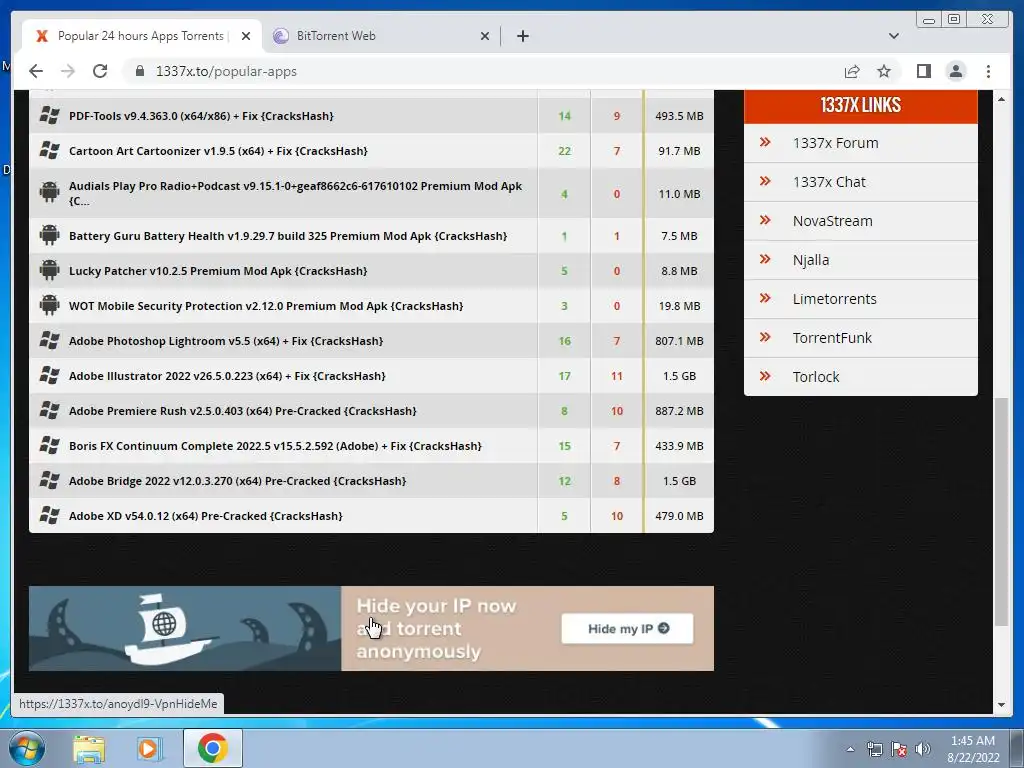Viewport: 1024px width, 768px height.
Task: Click the Windows icon beside Adobe Illustrator 2022
Action: pyautogui.click(x=49, y=376)
